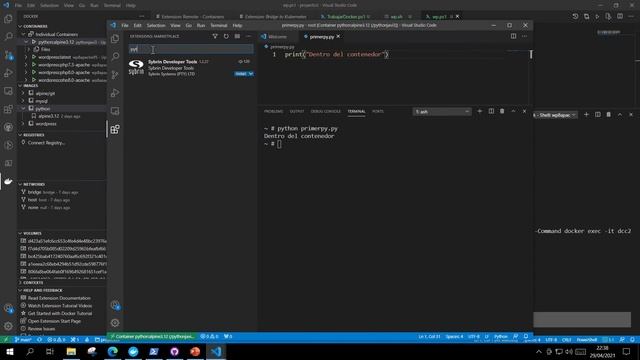Viewport: 640px width, 360px height.
Task: Click filter extensions funnel icon
Action: pyautogui.click(x=215, y=36)
